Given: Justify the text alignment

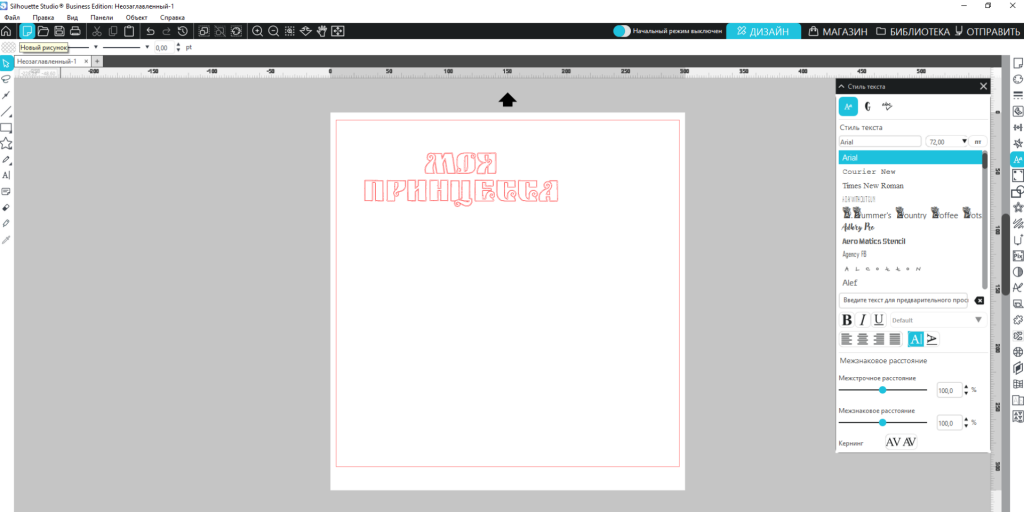Looking at the screenshot, I should (894, 339).
